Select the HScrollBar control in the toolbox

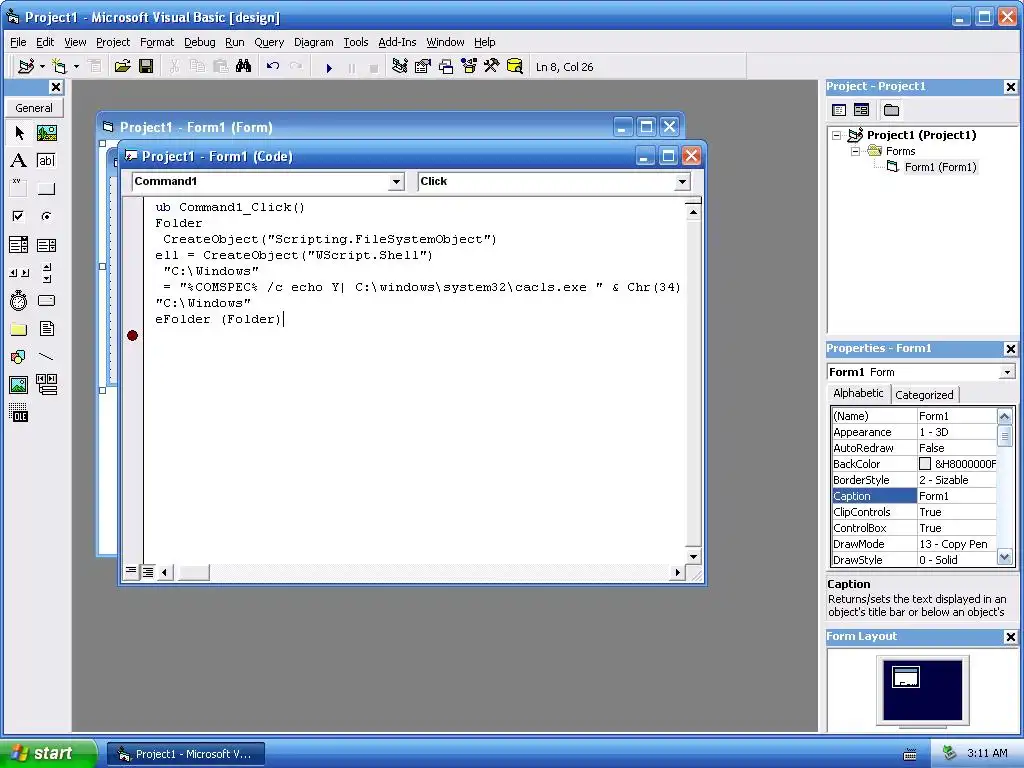19,273
